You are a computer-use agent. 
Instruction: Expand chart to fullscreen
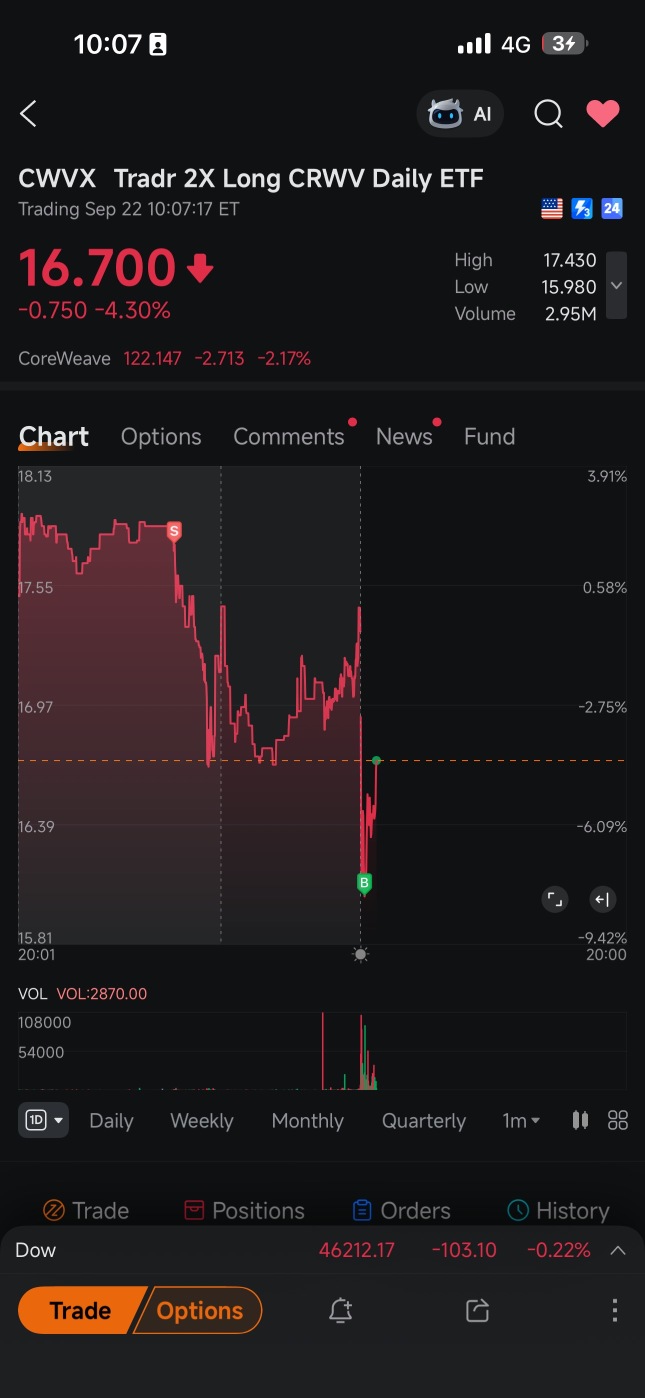point(554,899)
